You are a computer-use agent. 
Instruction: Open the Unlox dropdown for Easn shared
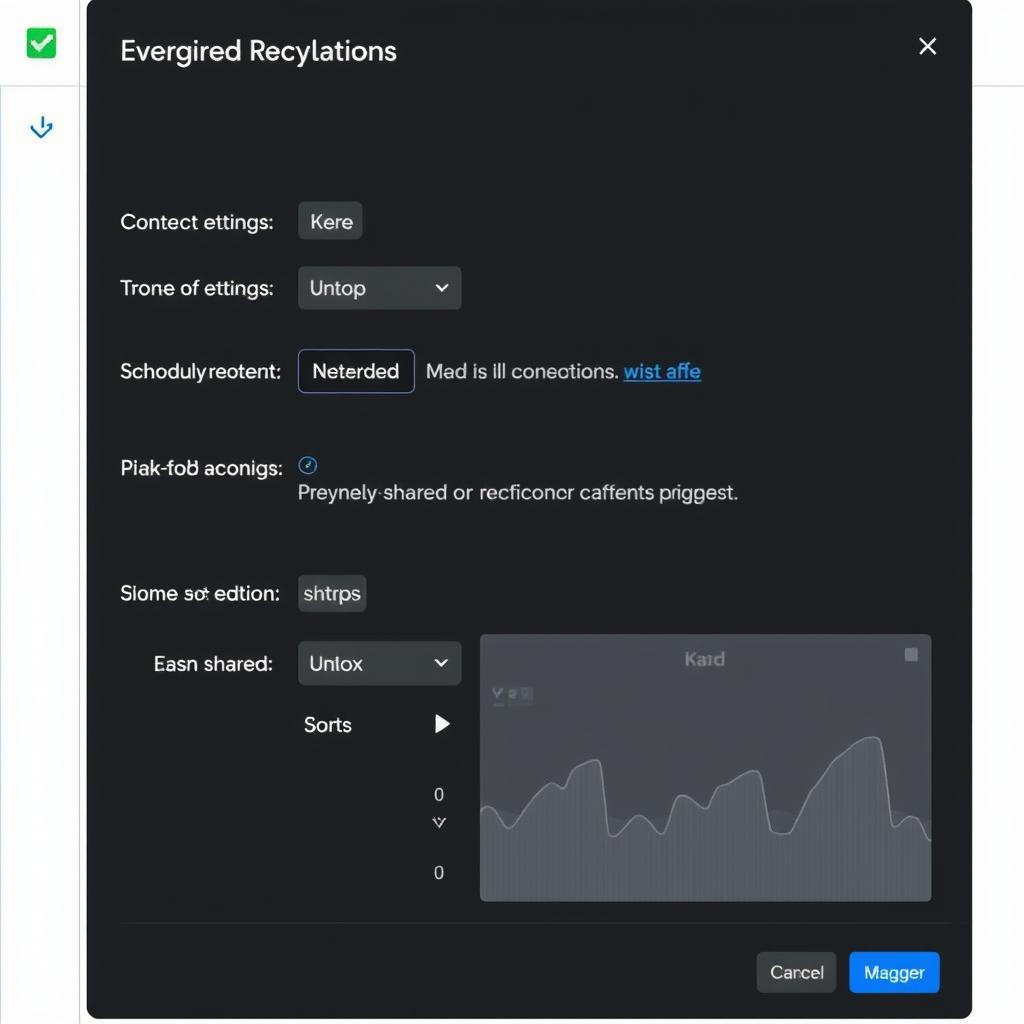click(379, 663)
